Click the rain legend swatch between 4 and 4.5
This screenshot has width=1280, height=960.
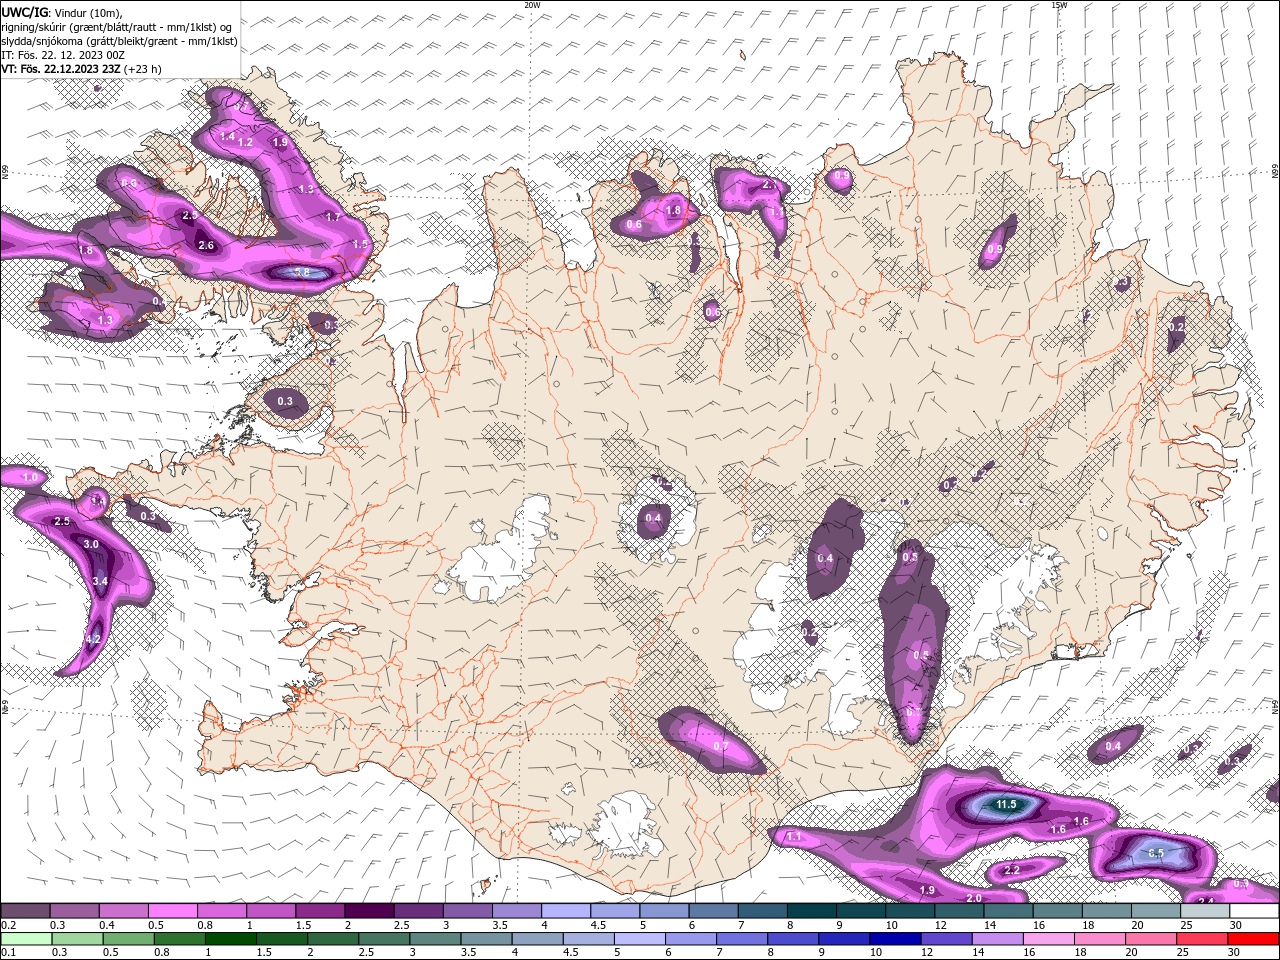[x=537, y=938]
